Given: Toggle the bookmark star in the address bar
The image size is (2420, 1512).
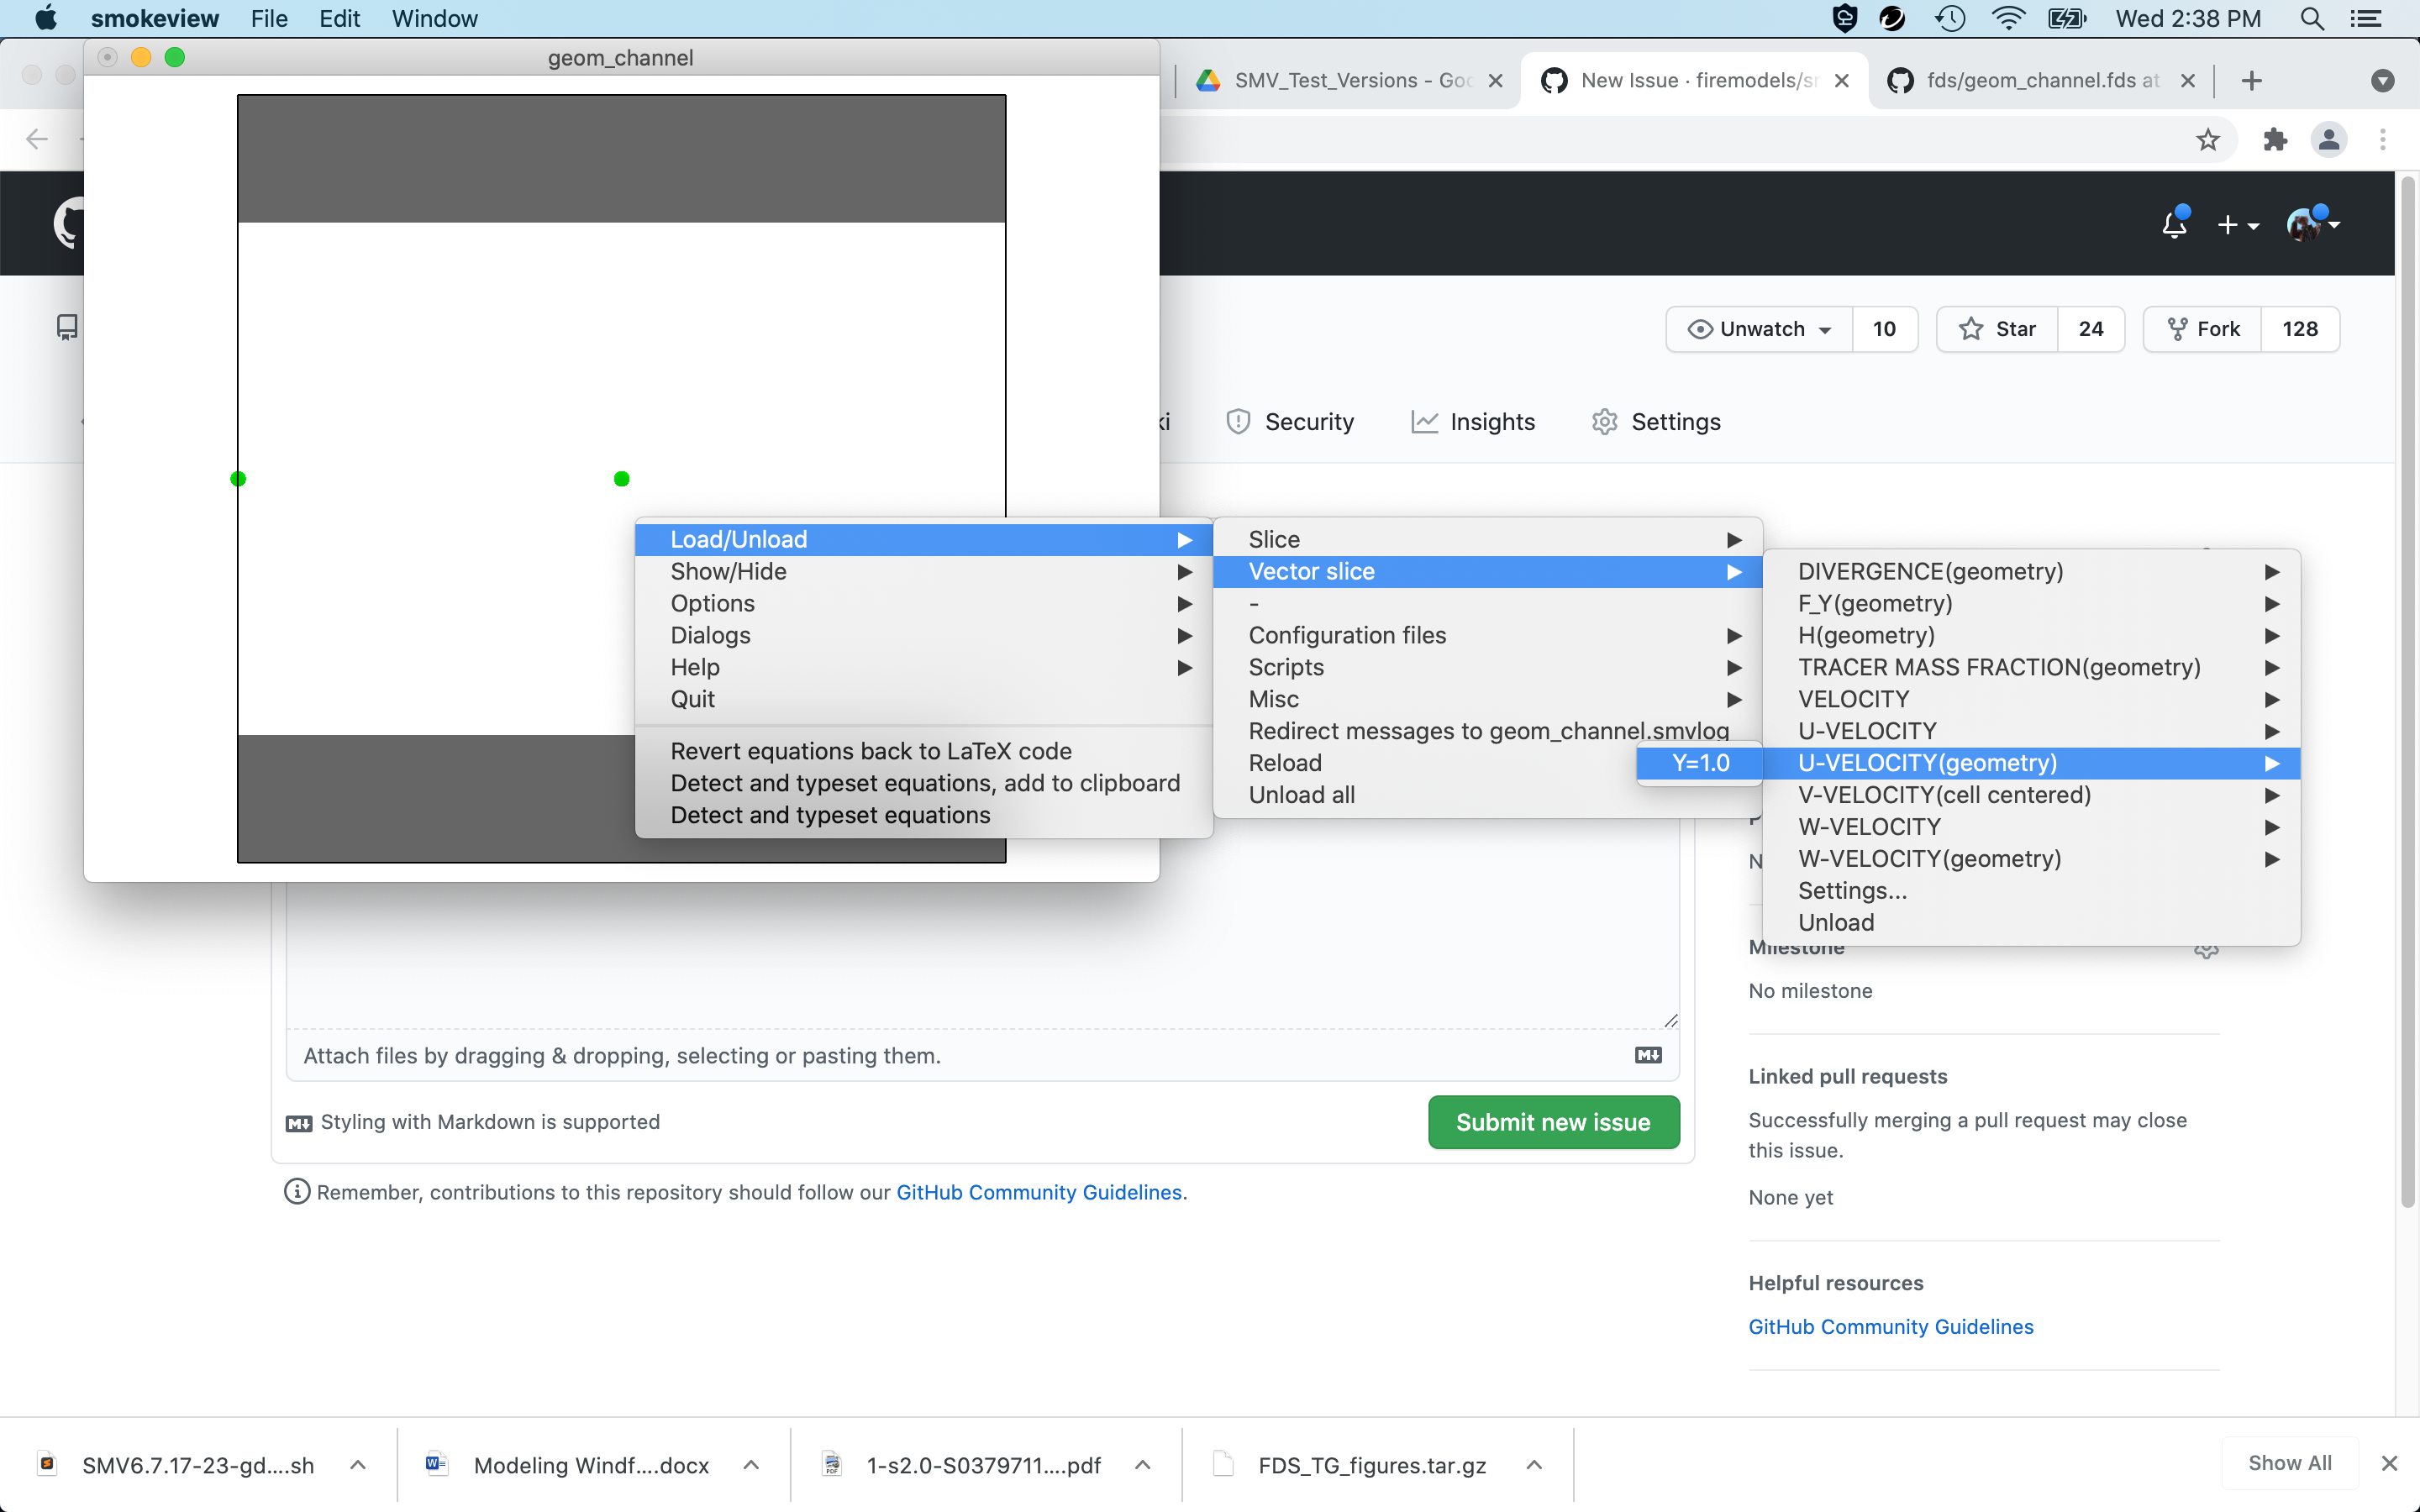Looking at the screenshot, I should (2208, 139).
